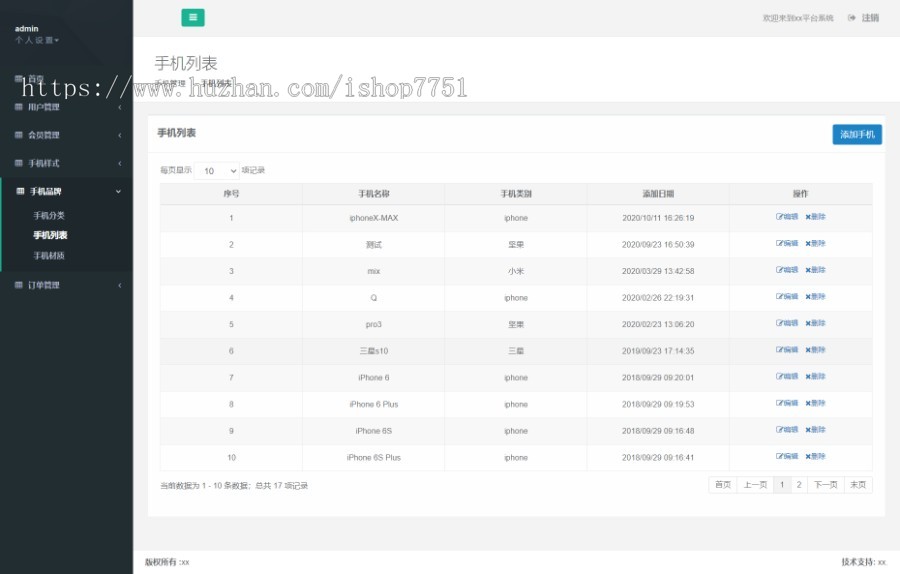The image size is (900, 574).
Task: Expand the 订单管理 menu chevron
Action: click(119, 285)
